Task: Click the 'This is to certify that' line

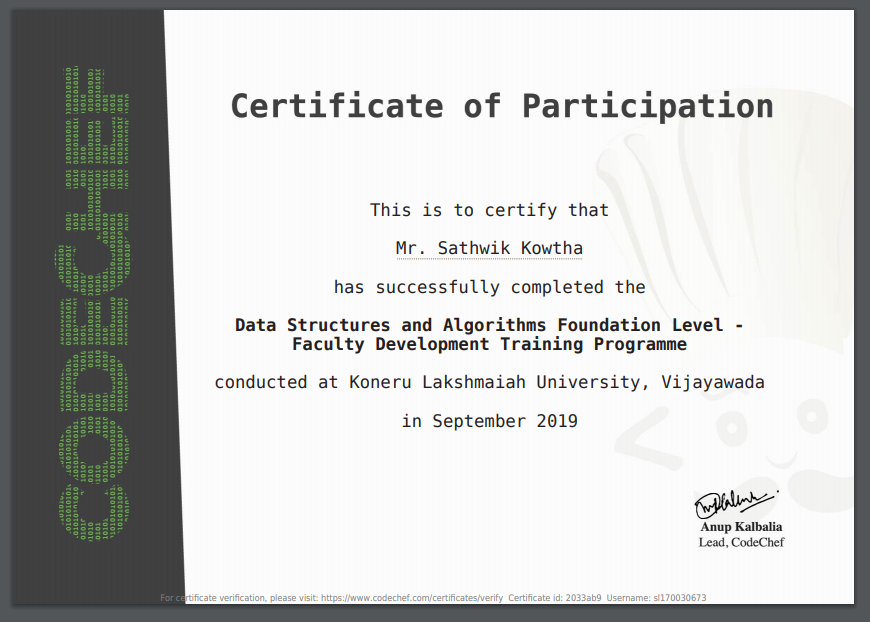Action: pyautogui.click(x=489, y=210)
